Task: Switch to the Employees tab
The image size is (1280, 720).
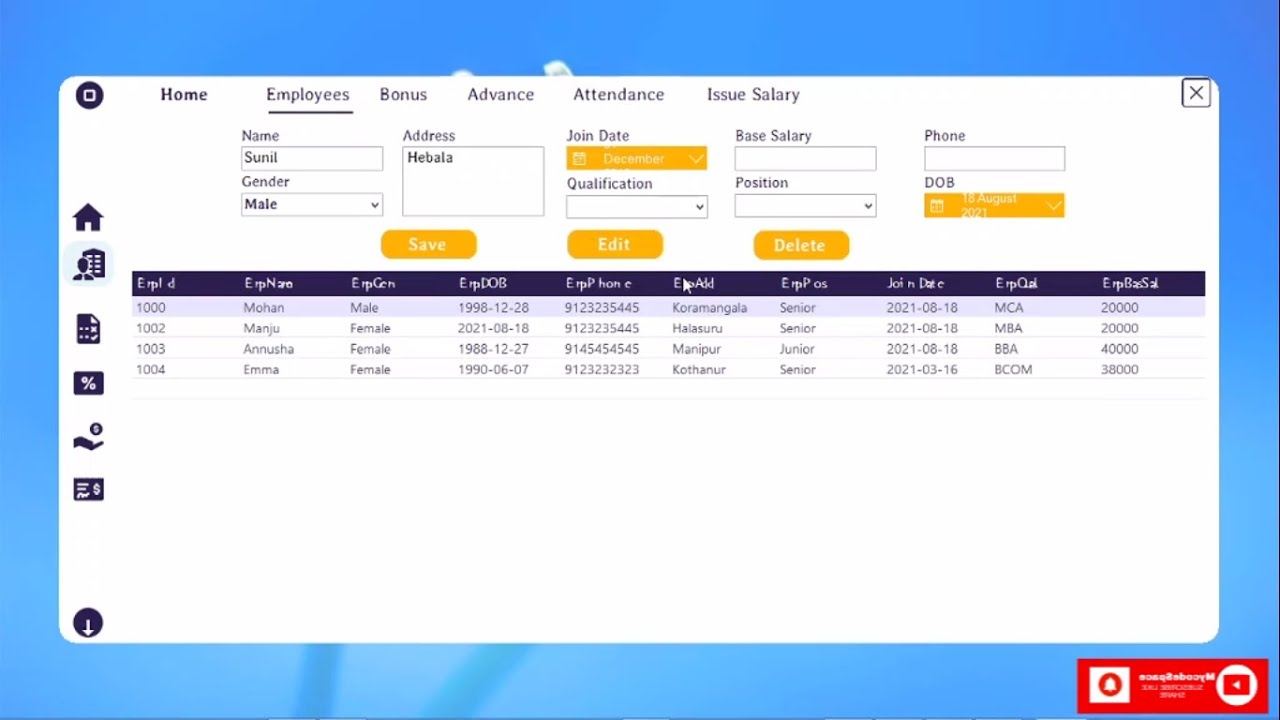Action: (308, 94)
